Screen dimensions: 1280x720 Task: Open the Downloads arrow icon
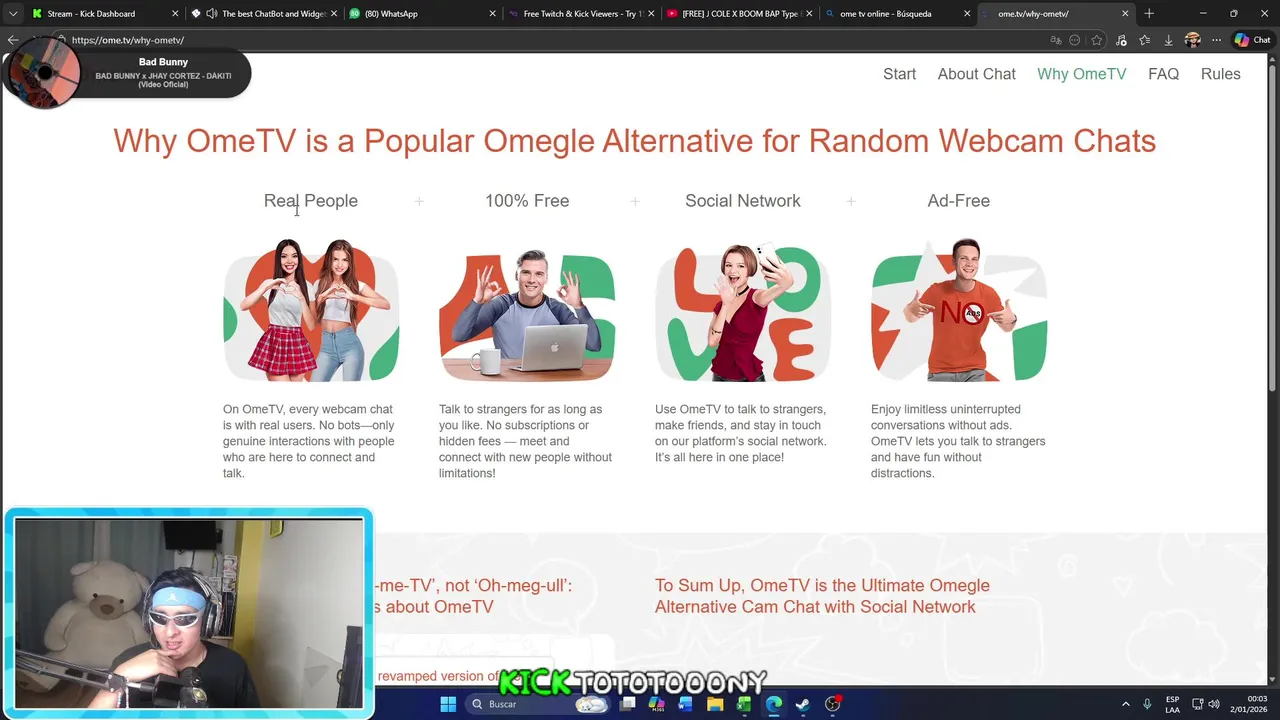1168,40
